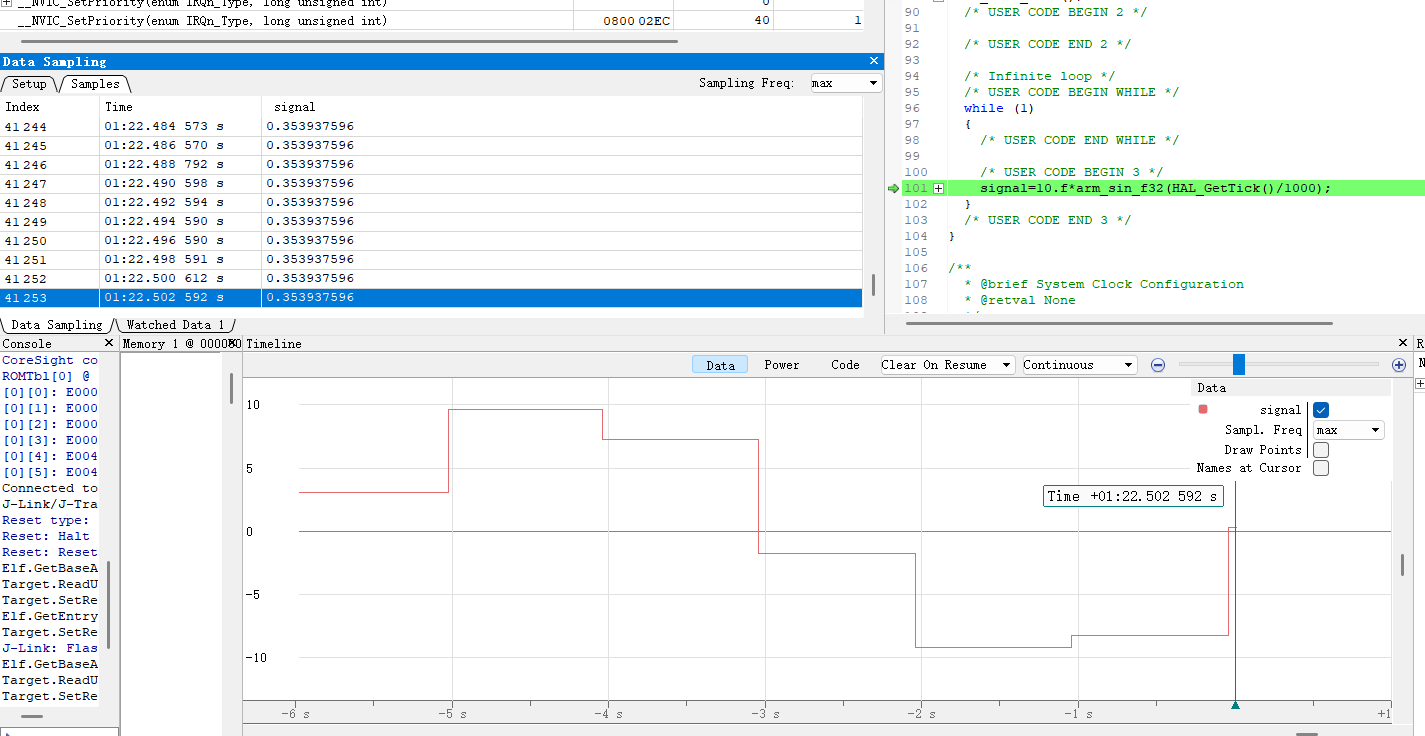Click the Reset type: console line

(45, 520)
